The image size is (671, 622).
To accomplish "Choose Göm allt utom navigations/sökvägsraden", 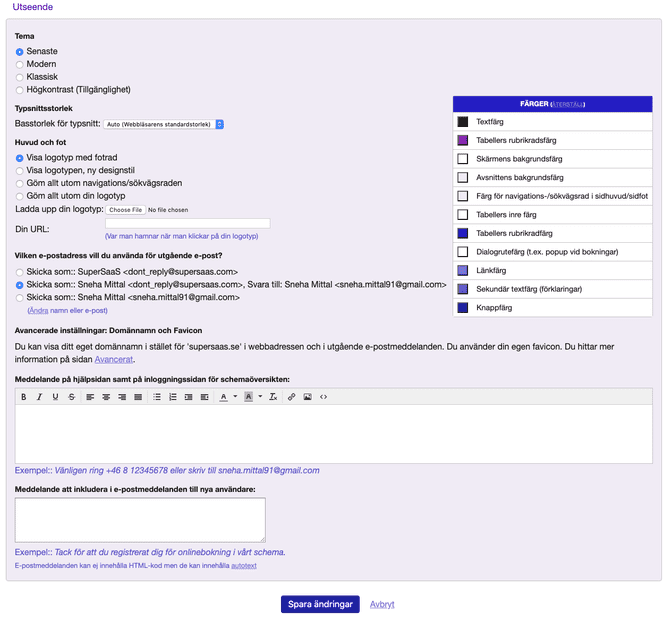I will click(19, 184).
